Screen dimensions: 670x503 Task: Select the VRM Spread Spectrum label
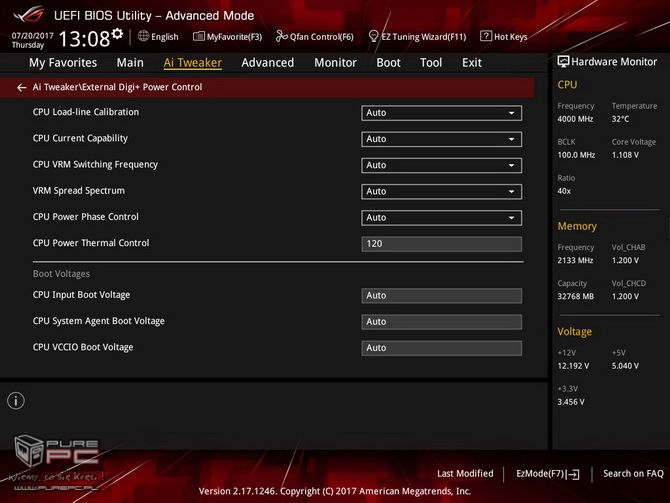click(x=79, y=191)
